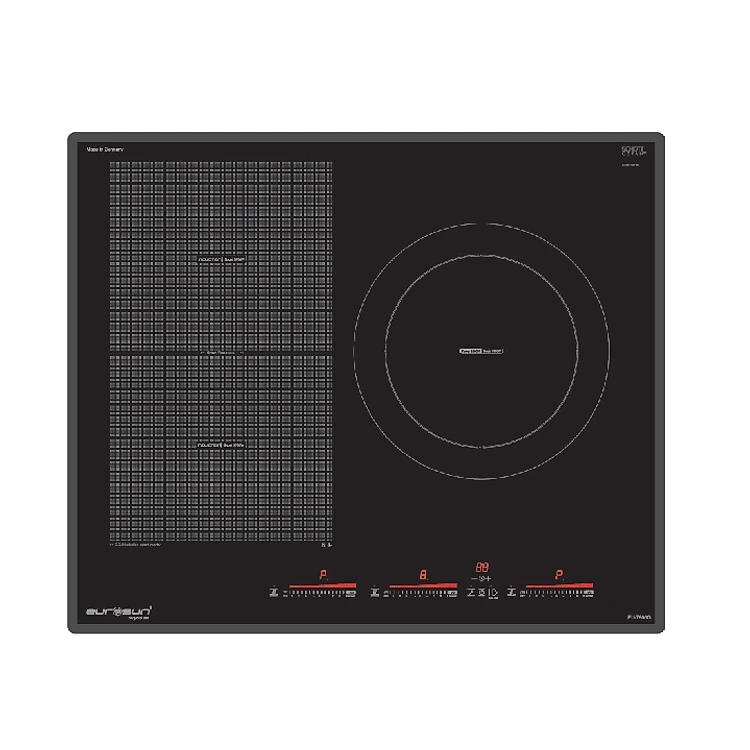Tap the right zone red P display
750x750 pixels.
(558, 575)
